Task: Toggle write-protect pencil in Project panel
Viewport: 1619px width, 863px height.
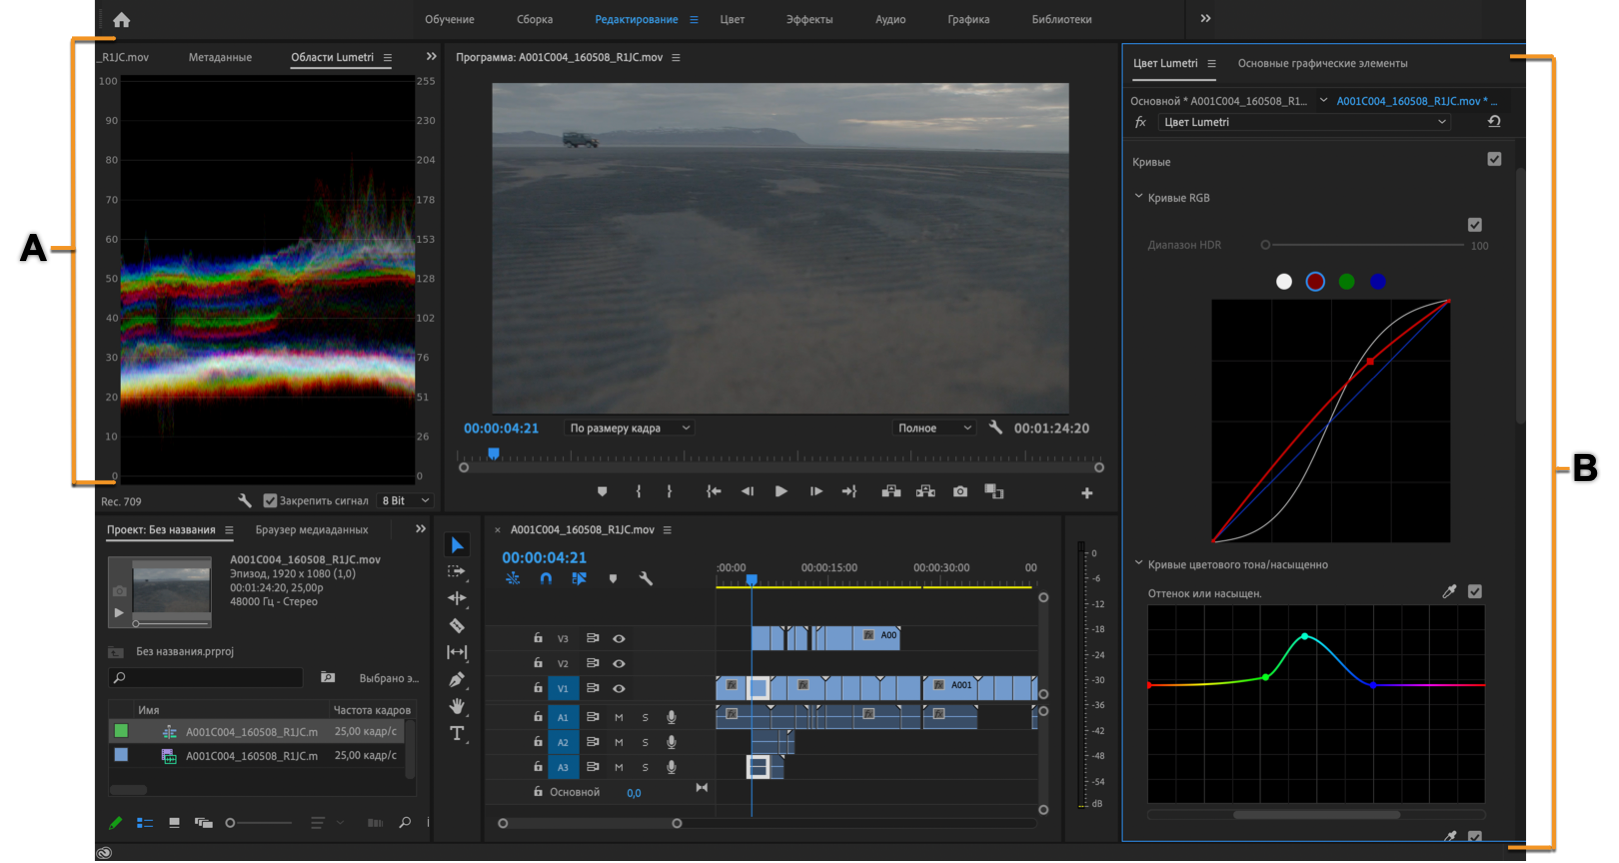Action: click(115, 823)
